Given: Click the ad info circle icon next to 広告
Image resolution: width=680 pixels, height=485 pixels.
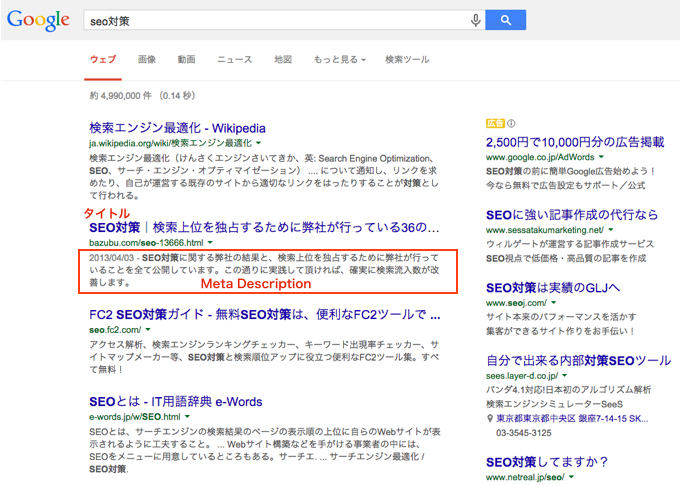Looking at the screenshot, I should pyautogui.click(x=511, y=124).
